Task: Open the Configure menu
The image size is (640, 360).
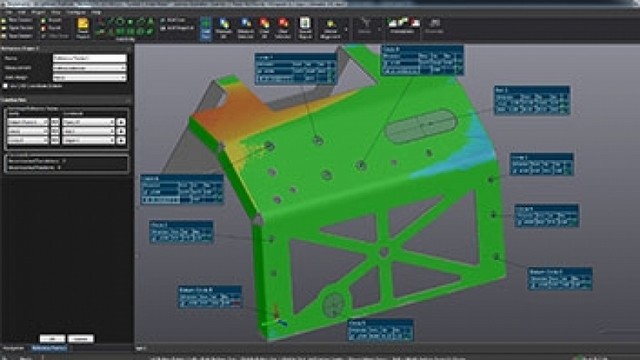Action: point(76,12)
